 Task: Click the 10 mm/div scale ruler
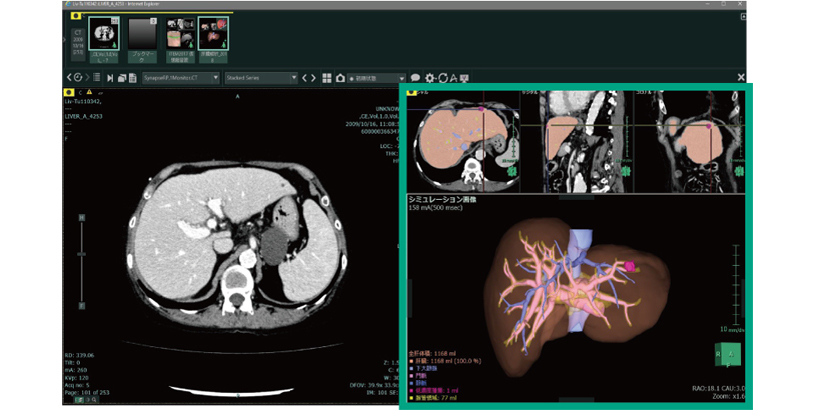coord(735,285)
